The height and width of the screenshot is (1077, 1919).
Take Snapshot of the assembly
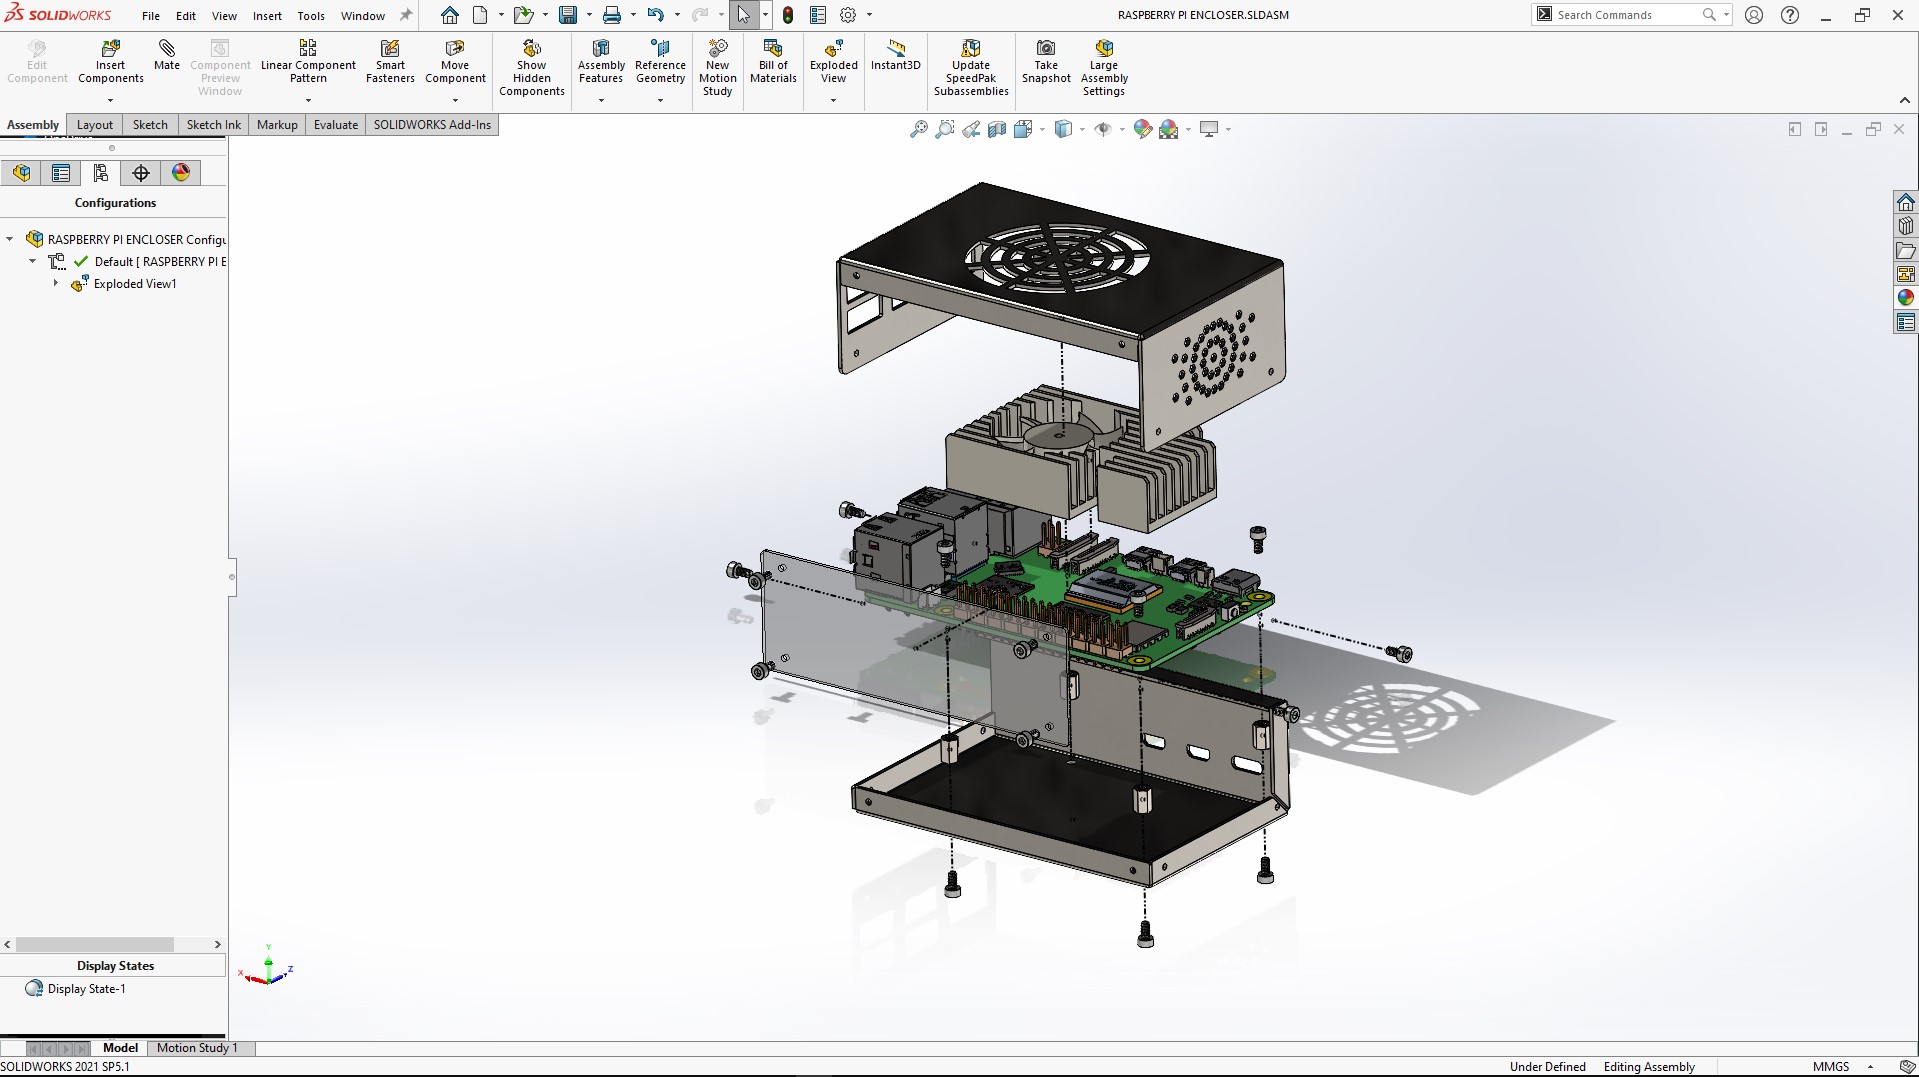(1046, 62)
